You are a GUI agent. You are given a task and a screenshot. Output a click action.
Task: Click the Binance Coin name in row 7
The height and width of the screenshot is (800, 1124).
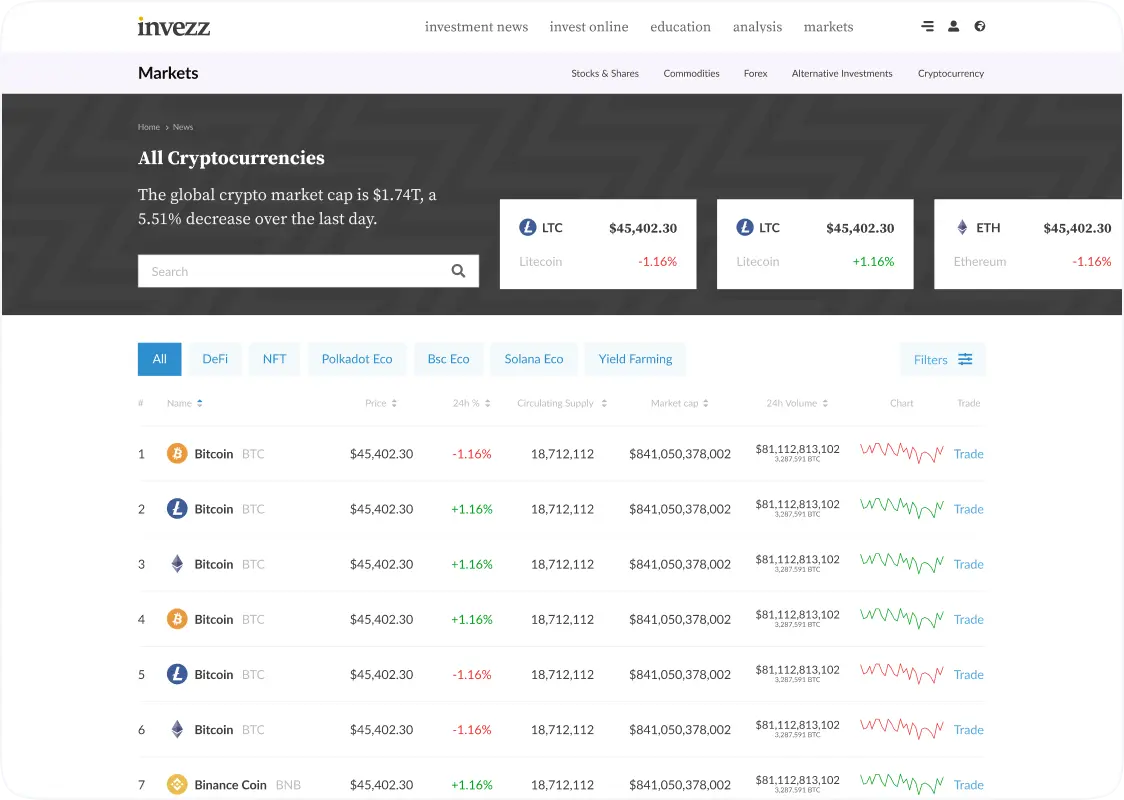click(x=230, y=785)
